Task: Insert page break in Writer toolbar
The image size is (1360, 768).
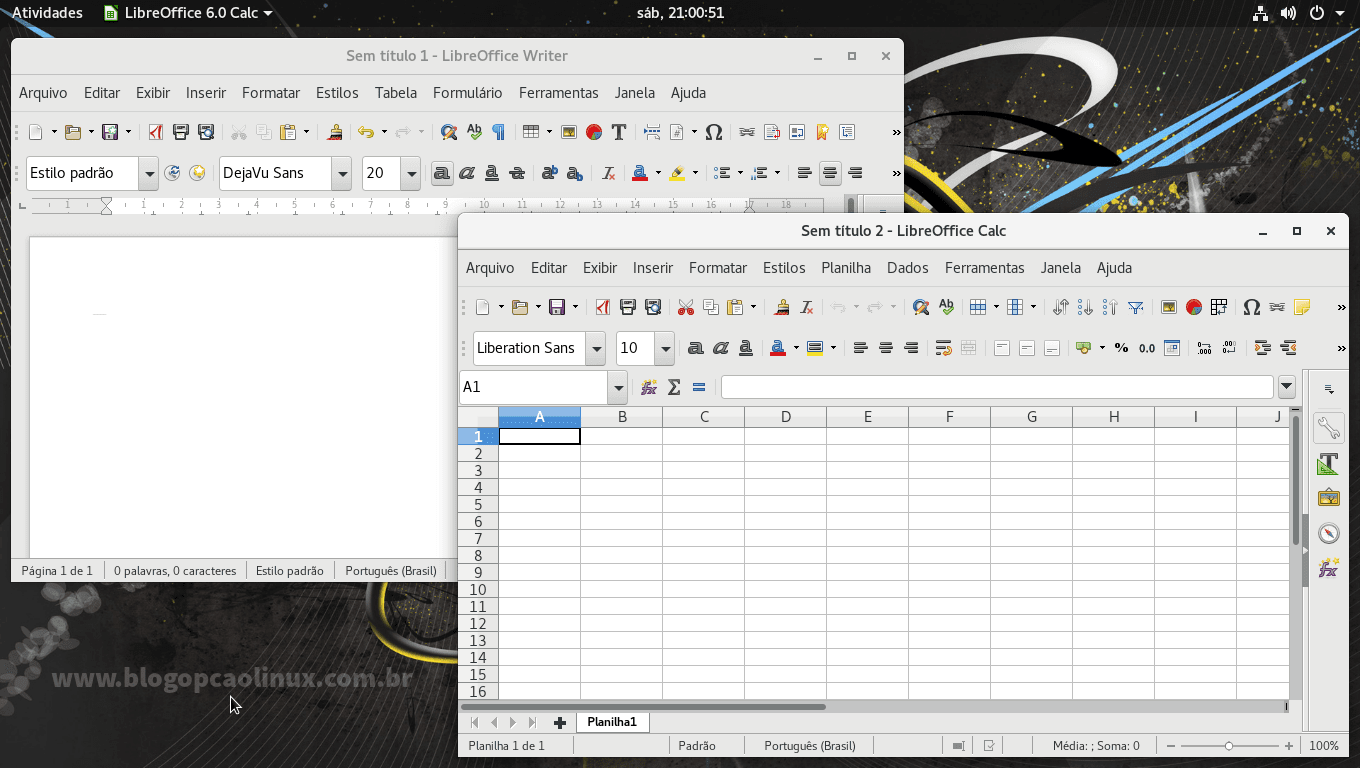Action: pyautogui.click(x=652, y=132)
